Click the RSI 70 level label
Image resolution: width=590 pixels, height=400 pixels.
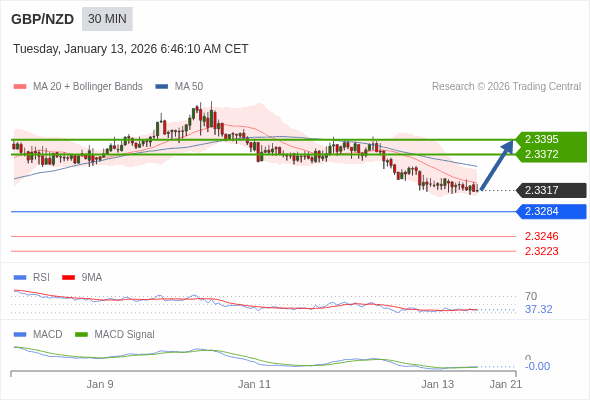[x=531, y=296]
